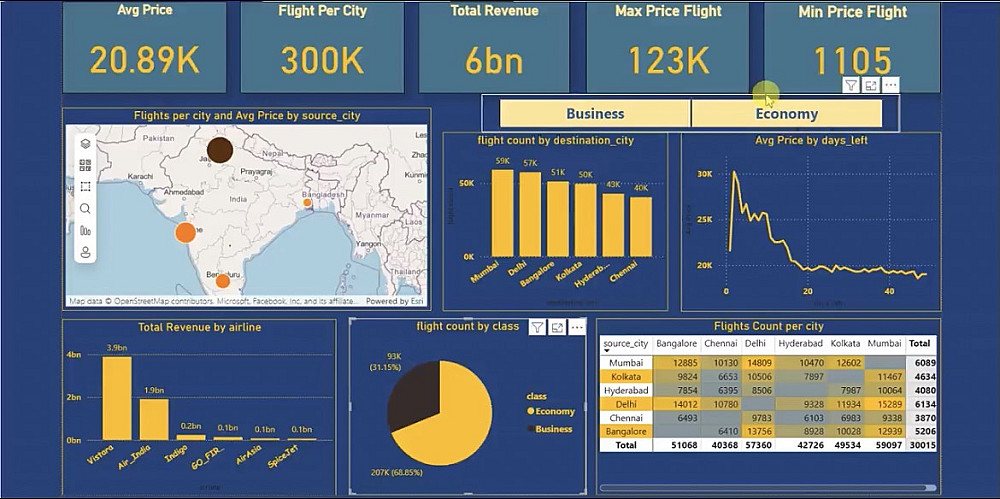The image size is (1000, 499).
Task: Select the Bangalore 51K destination bar
Action: click(558, 219)
